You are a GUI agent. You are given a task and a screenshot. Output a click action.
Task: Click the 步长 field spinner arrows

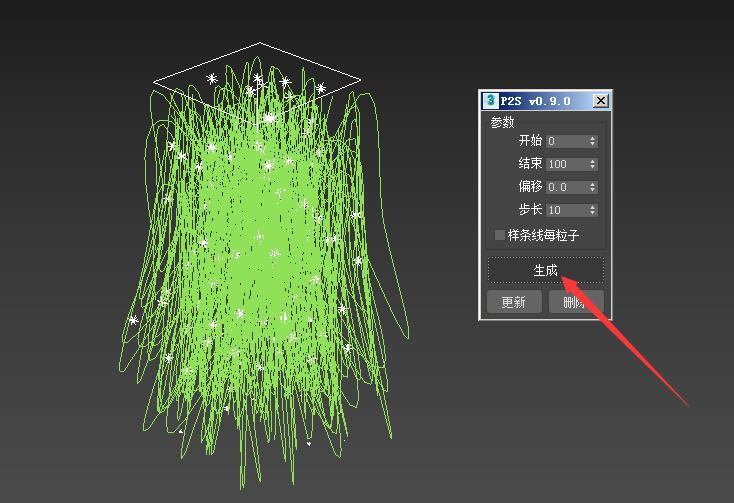point(593,210)
